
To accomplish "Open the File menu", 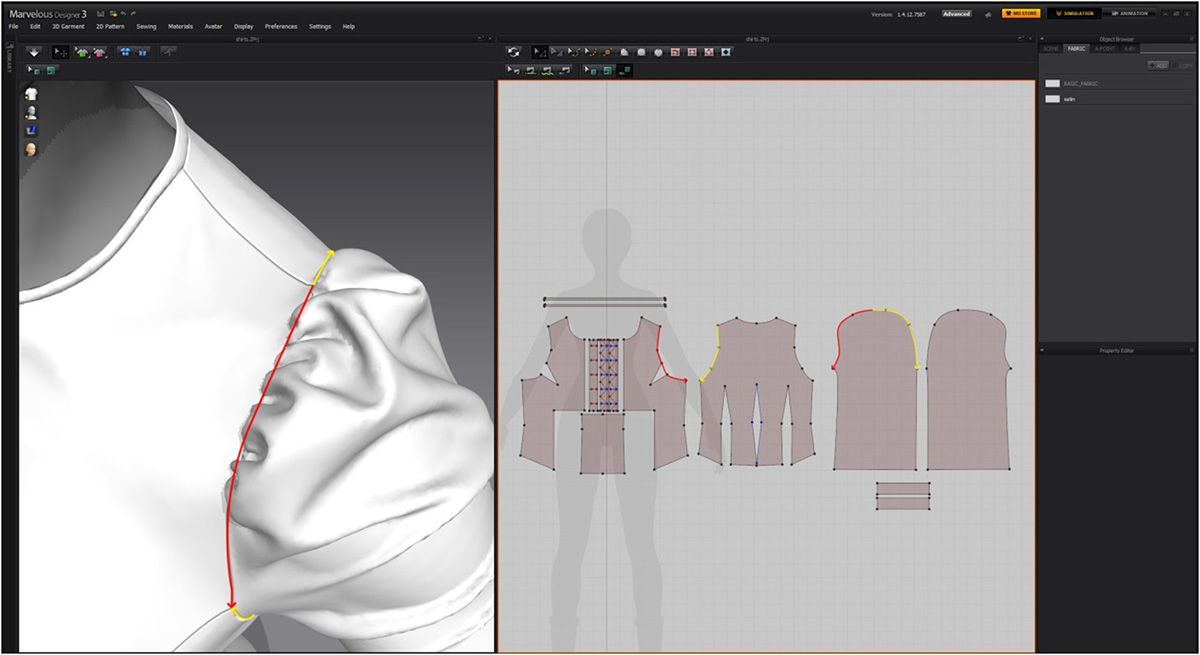I will pos(13,27).
